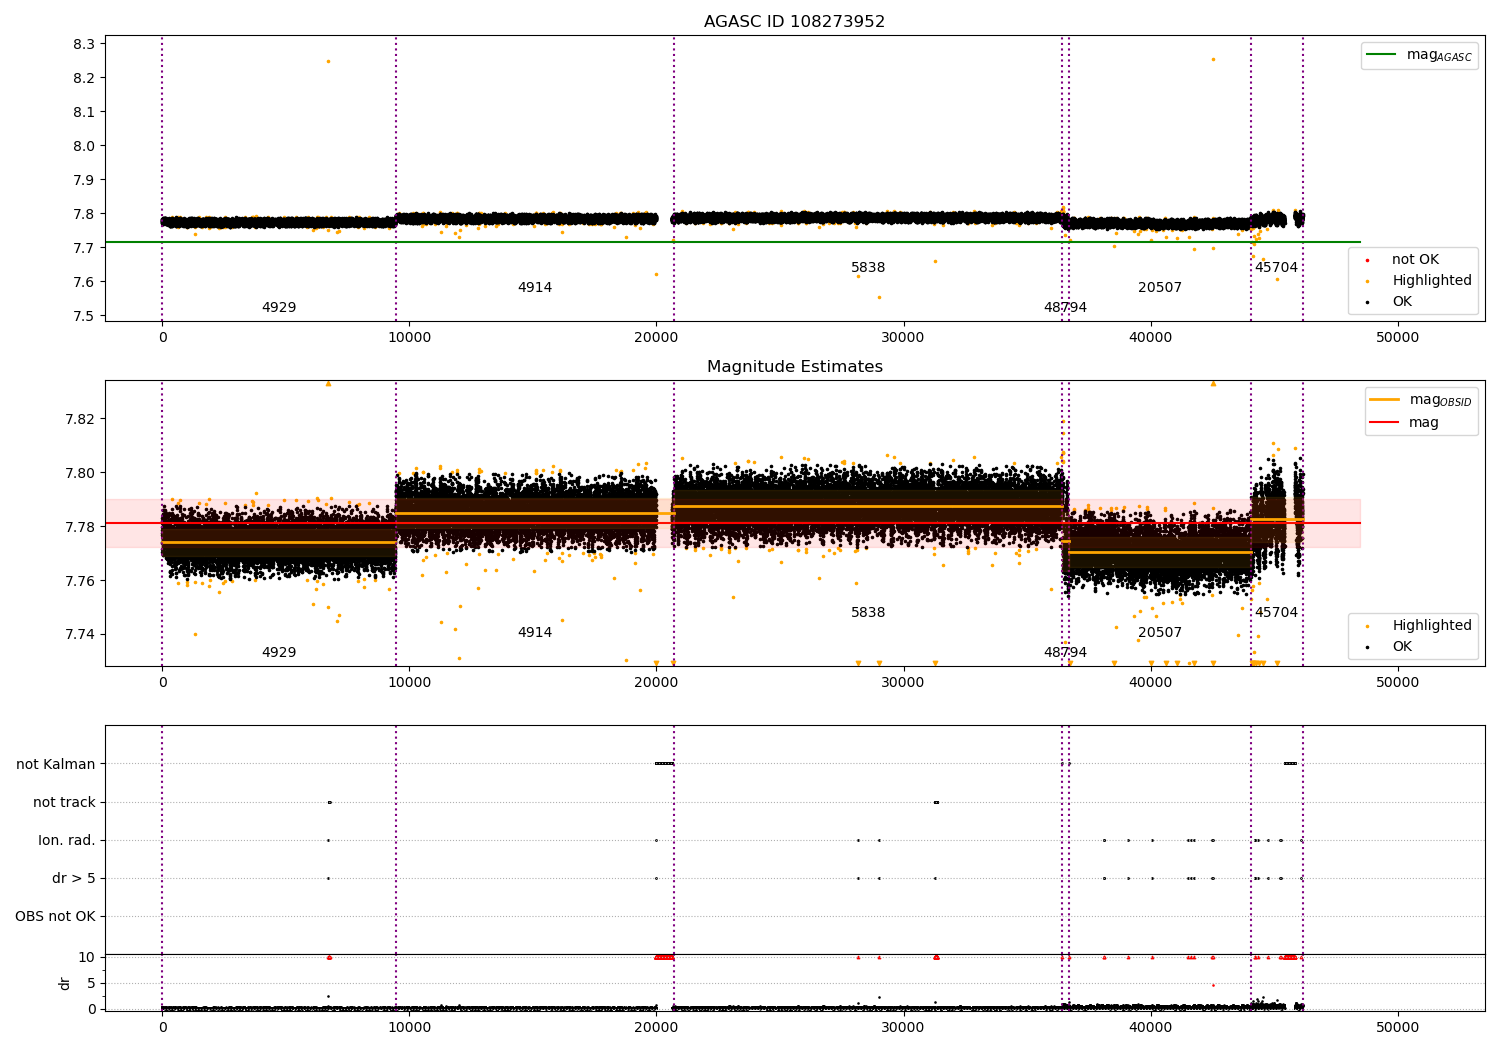
Task: Click the 7.82 y-axis tick label
Action: click(x=80, y=419)
